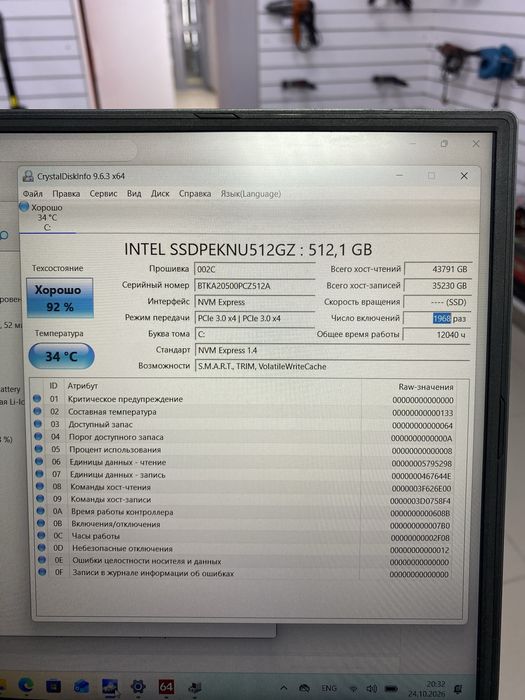Open the Диск menu
525x700 pixels.
160,193
